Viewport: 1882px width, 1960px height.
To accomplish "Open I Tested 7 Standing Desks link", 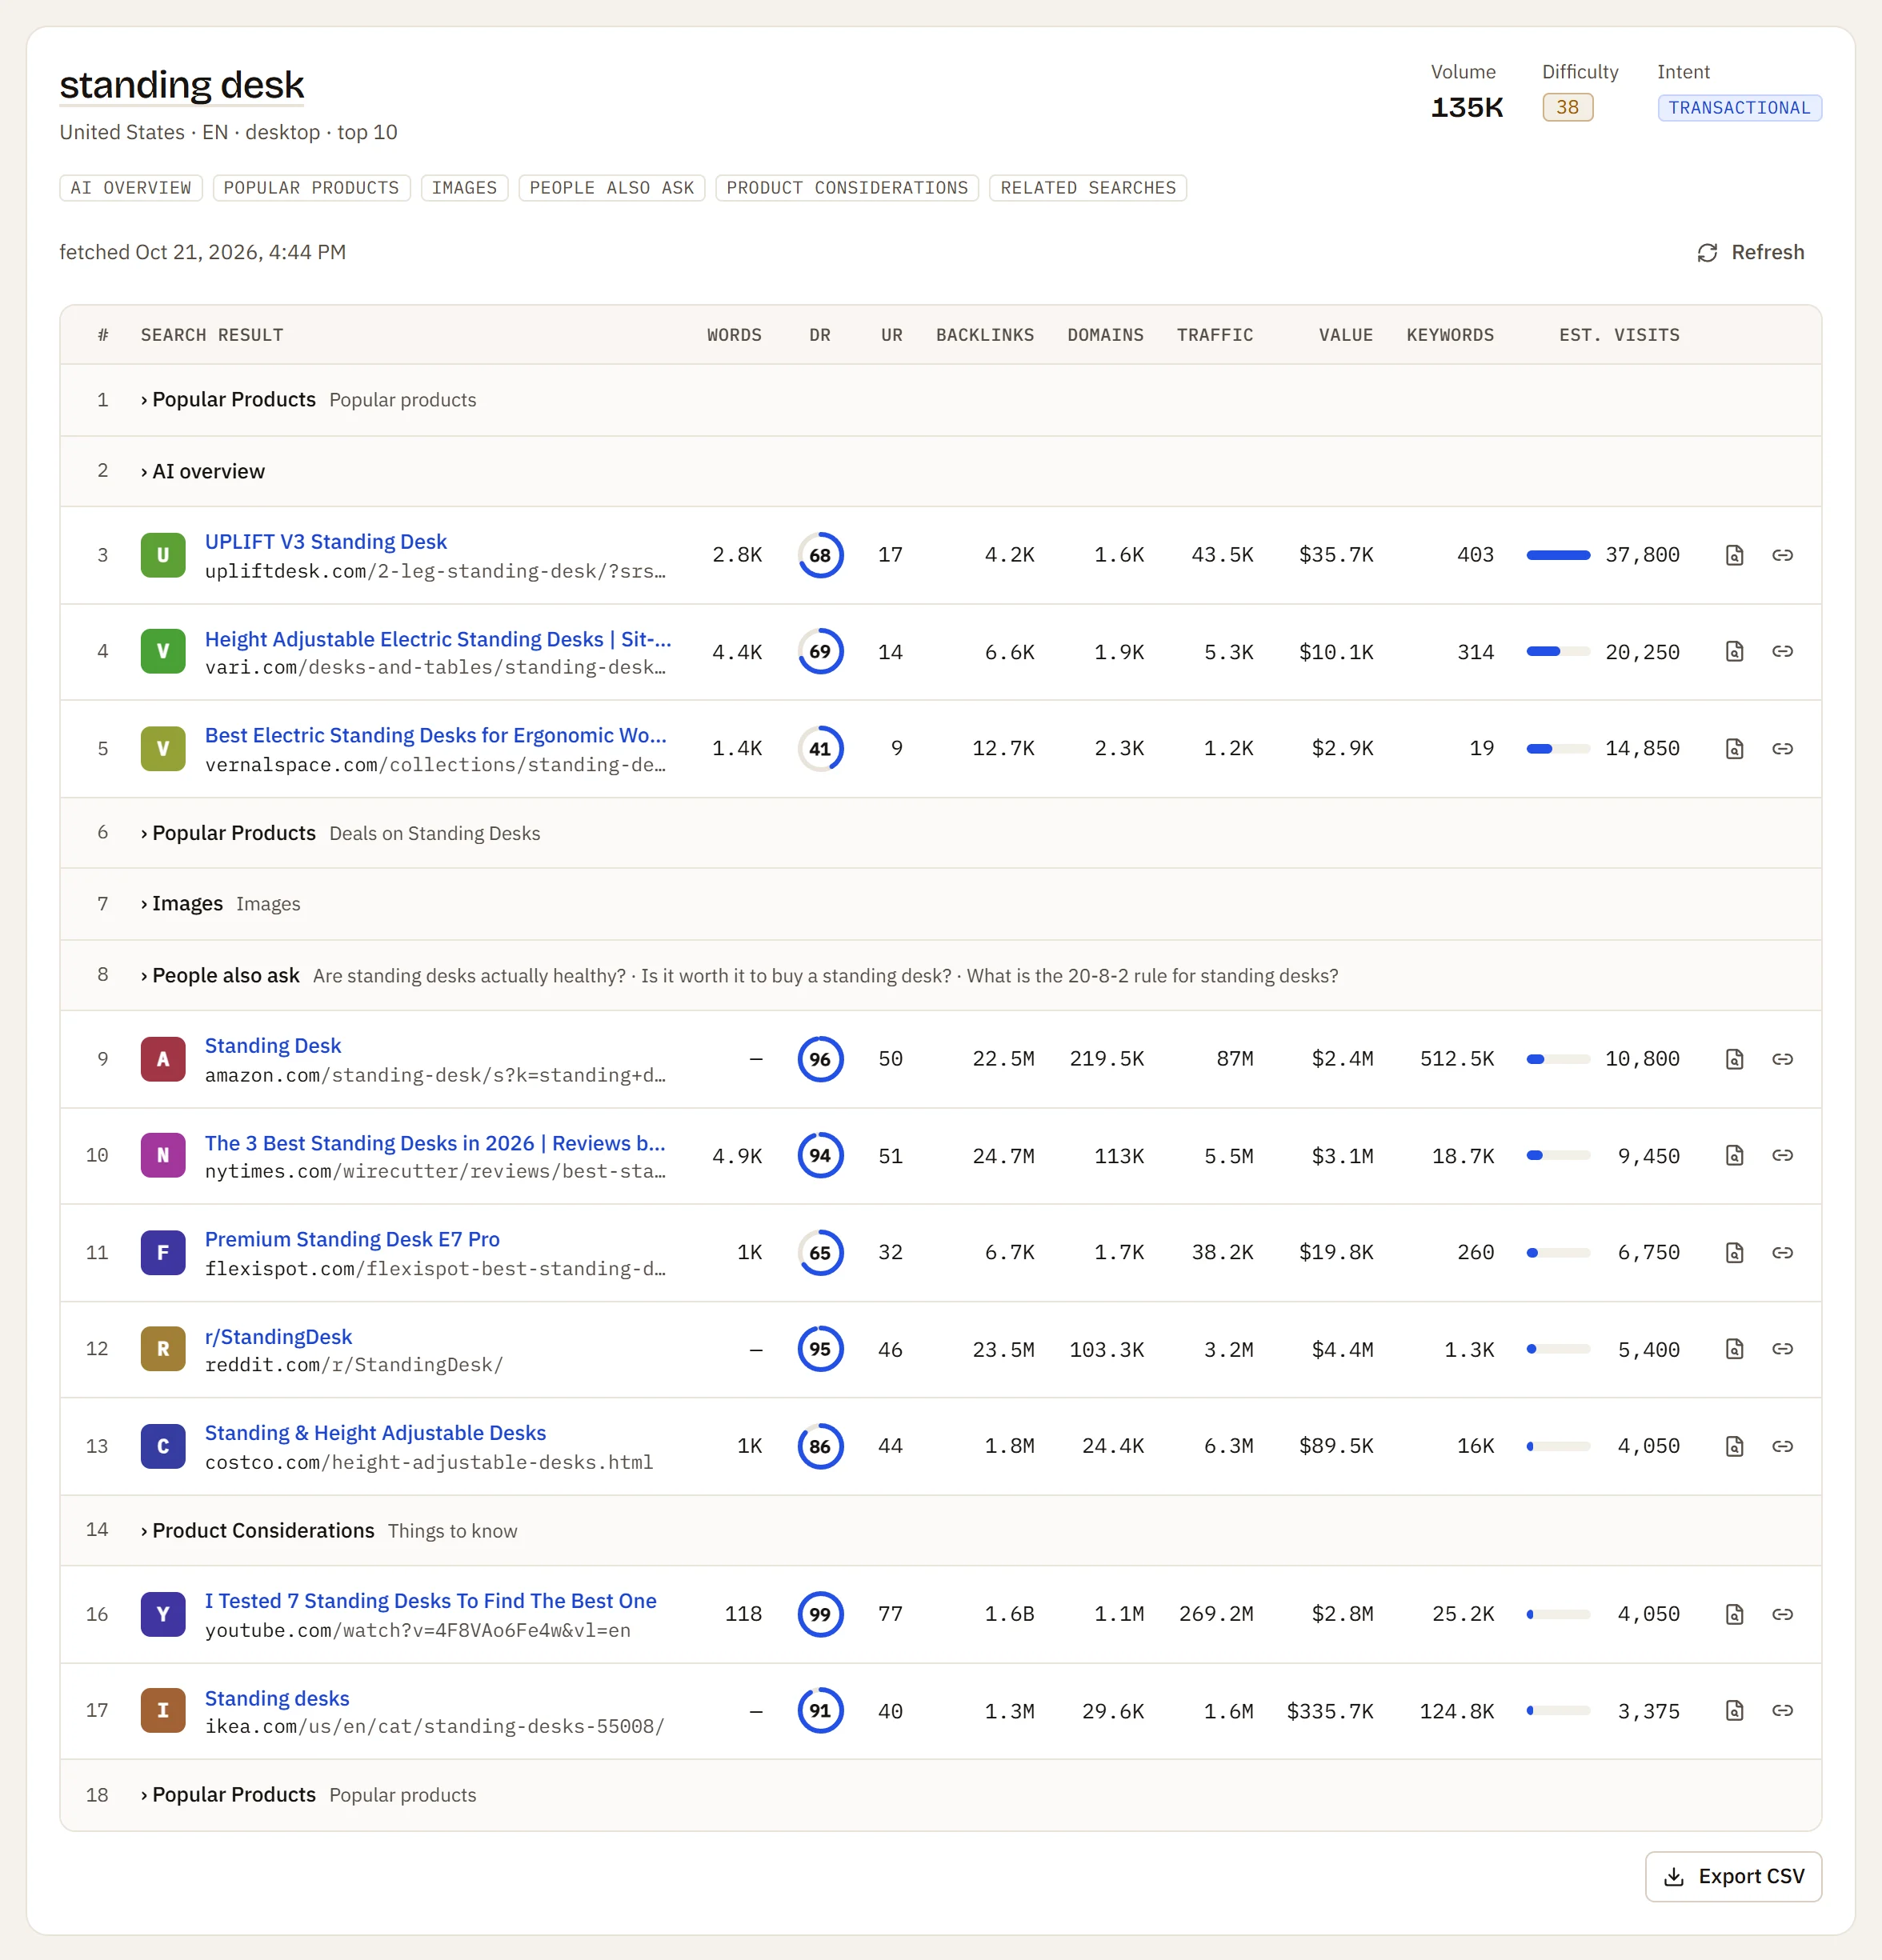I will pos(431,1601).
